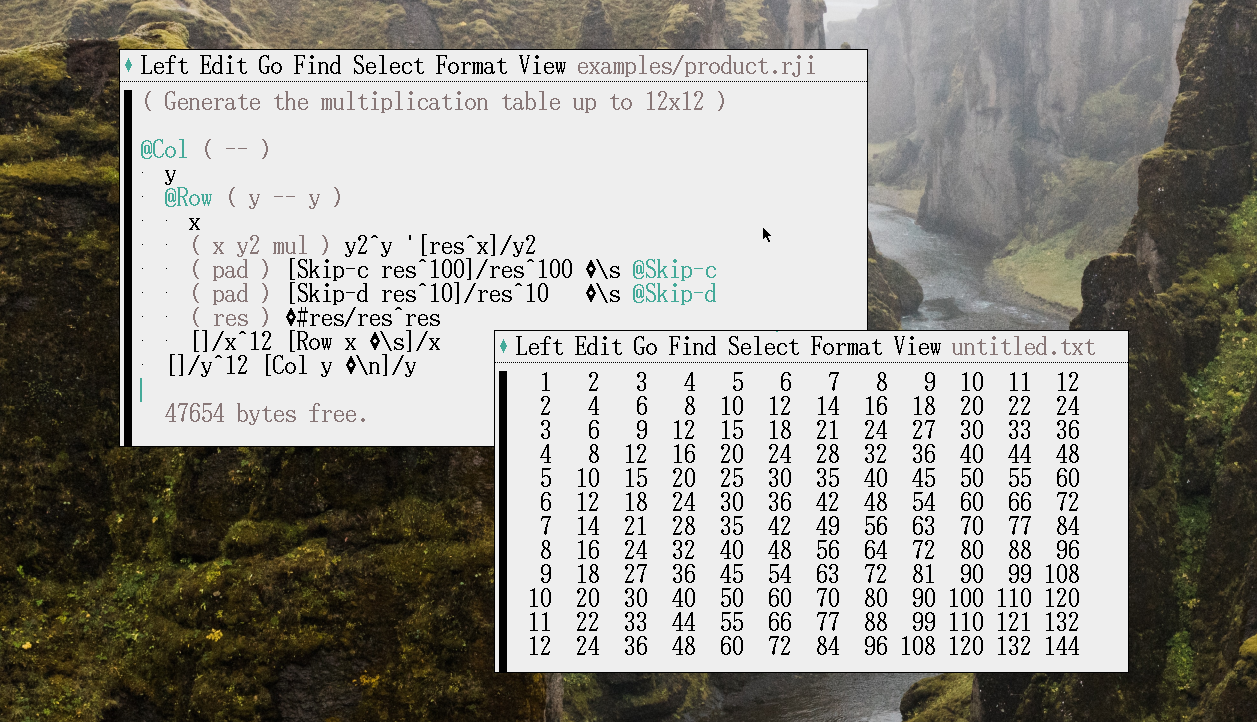This screenshot has width=1257, height=722.
Task: Open the View menu in the product.rji window
Action: pyautogui.click(x=542, y=67)
